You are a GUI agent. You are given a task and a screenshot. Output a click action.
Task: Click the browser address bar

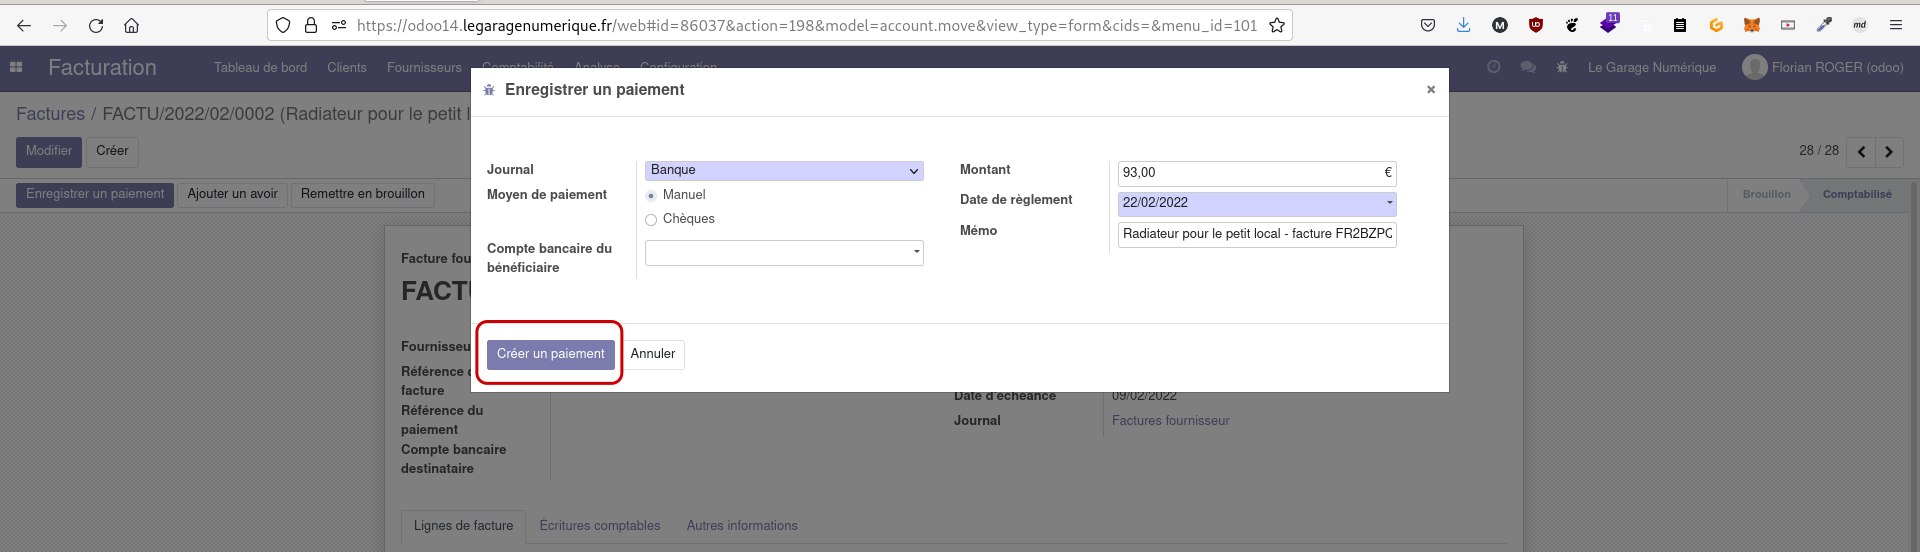[x=806, y=25]
